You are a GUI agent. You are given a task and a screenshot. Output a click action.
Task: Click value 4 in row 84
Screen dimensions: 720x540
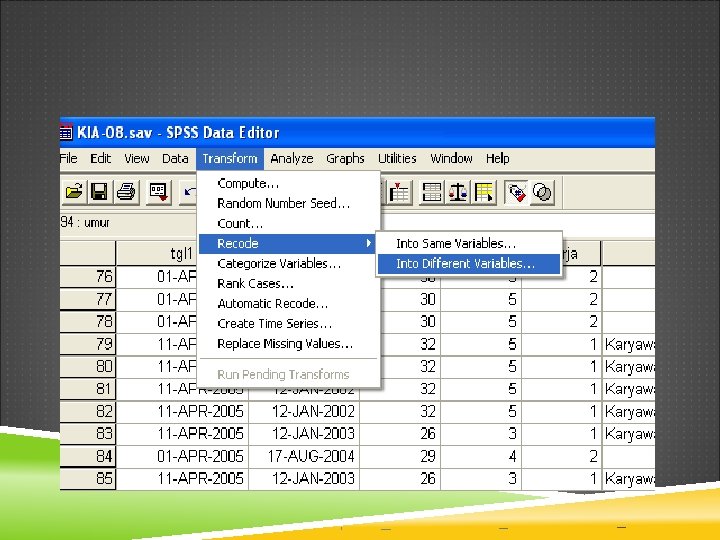tap(481, 456)
